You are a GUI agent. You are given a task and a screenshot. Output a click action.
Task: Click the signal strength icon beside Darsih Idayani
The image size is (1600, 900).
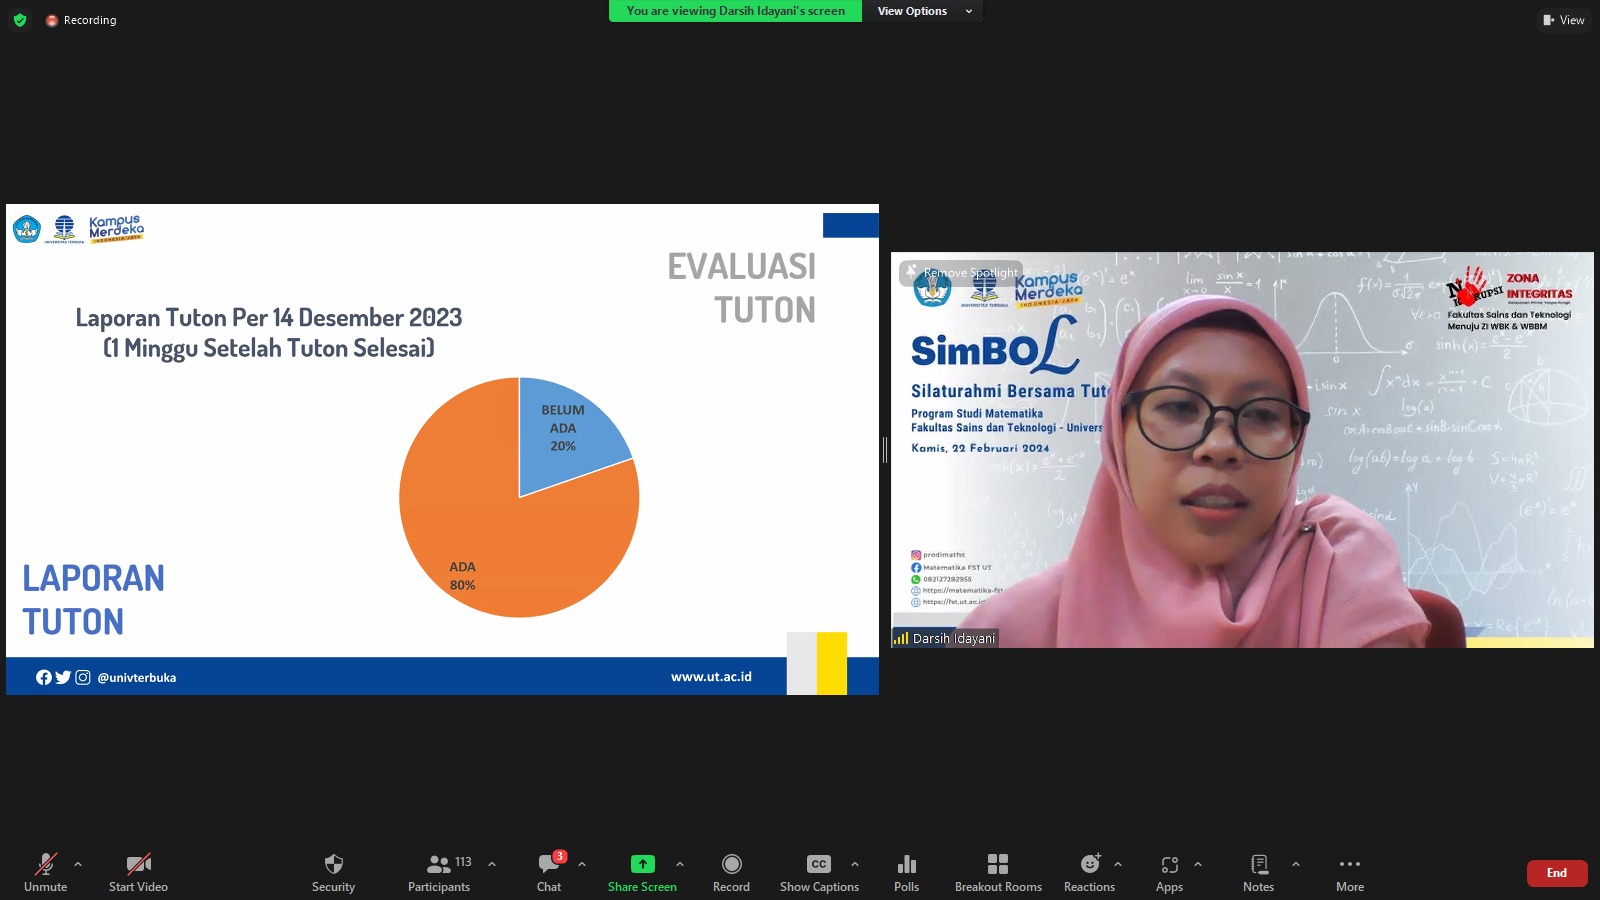(901, 638)
